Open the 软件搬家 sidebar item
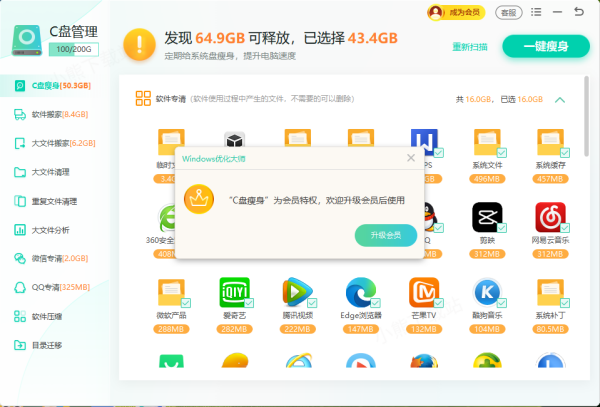600x407 pixels. tap(53, 114)
